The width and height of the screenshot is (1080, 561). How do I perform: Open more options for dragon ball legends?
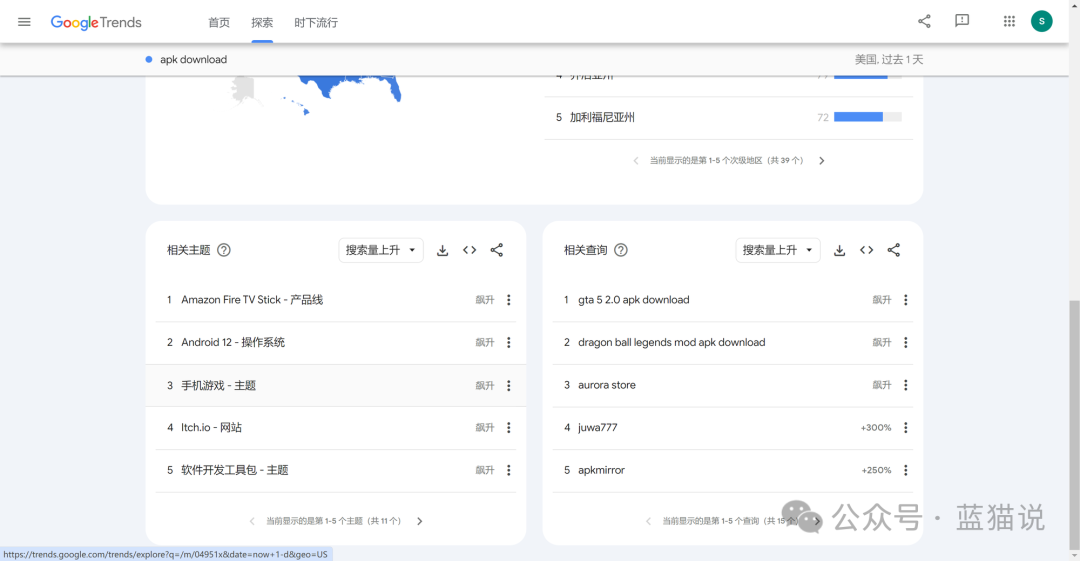coord(906,343)
